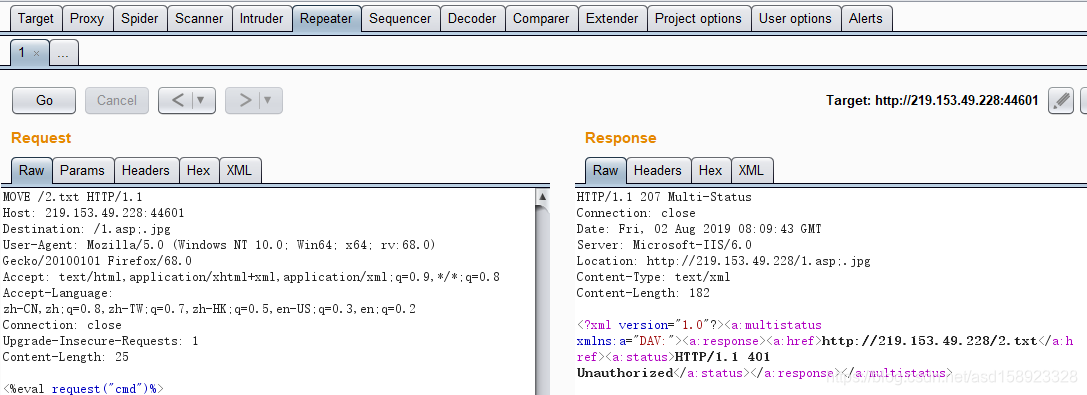Click the Content-Length: 25 request line
Image resolution: width=1087 pixels, height=395 pixels.
[66, 357]
